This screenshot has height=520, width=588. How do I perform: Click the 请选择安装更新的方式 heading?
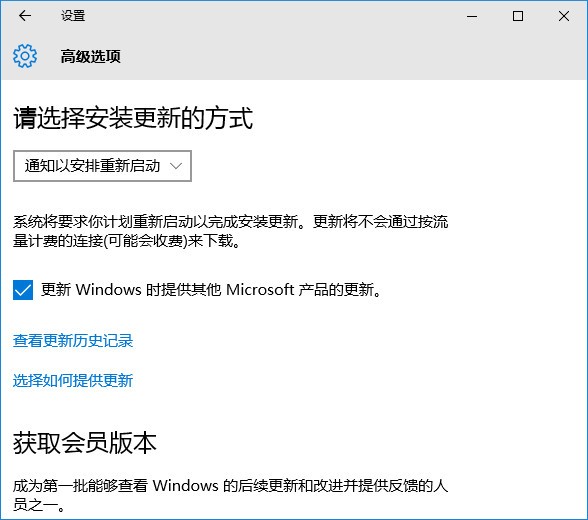tap(133, 118)
